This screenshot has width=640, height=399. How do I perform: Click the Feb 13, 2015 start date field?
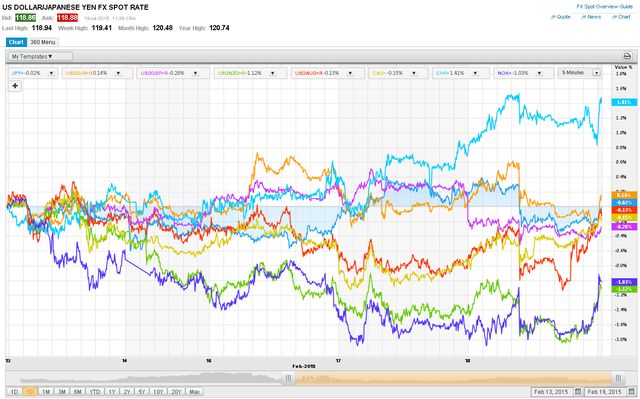(551, 392)
